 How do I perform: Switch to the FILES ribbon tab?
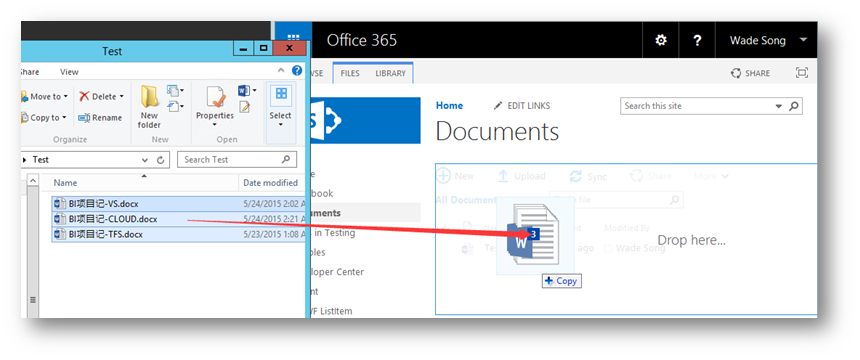(350, 74)
